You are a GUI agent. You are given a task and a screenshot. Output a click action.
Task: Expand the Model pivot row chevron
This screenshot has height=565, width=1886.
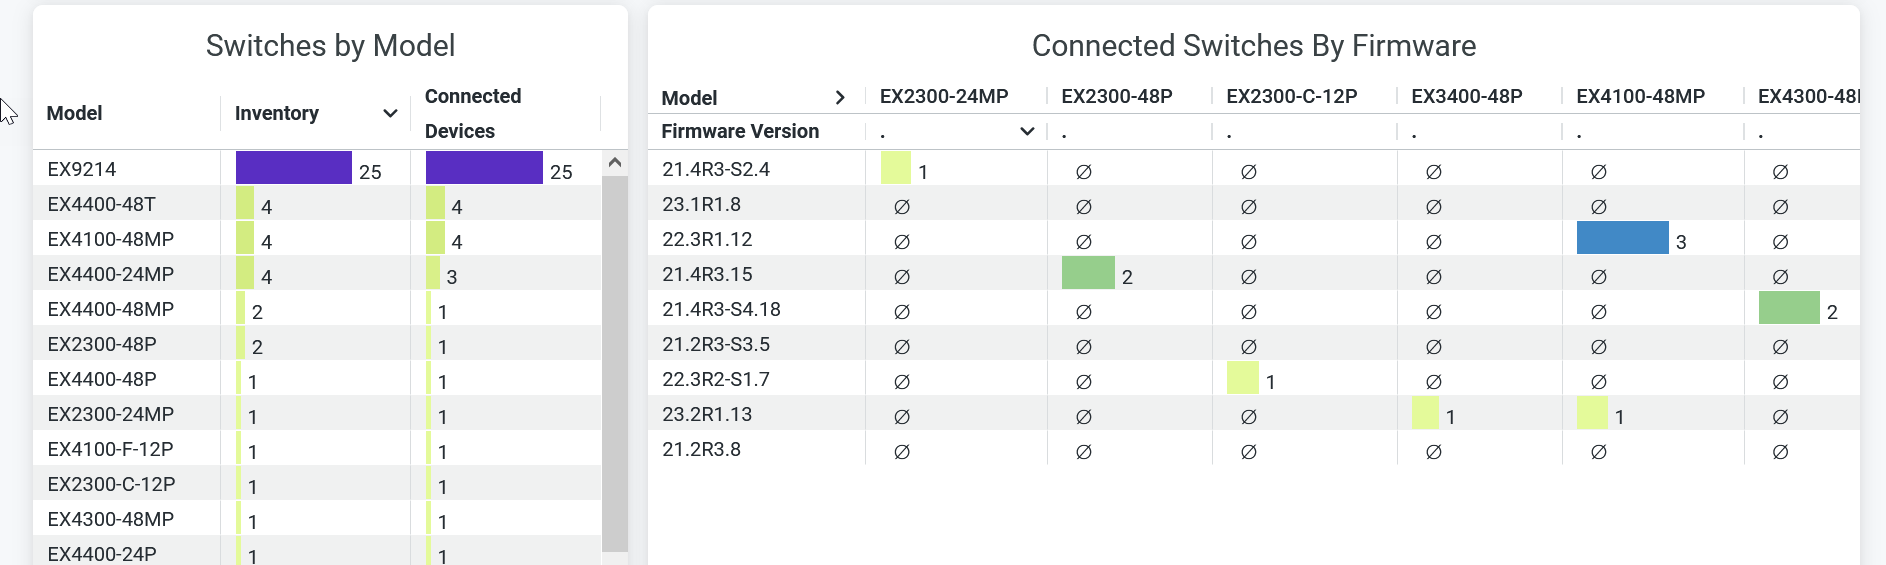coord(840,98)
